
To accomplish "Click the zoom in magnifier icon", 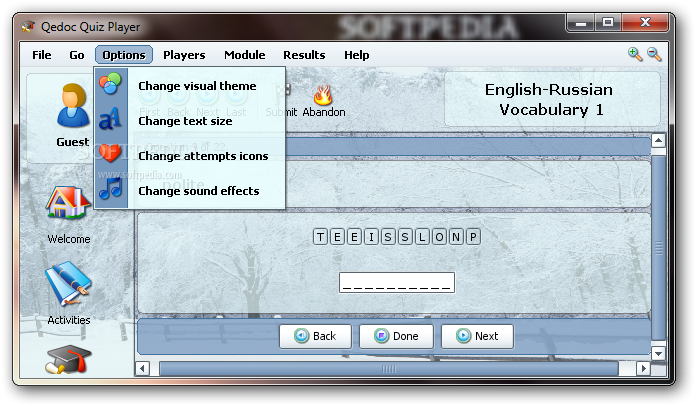I will [635, 55].
